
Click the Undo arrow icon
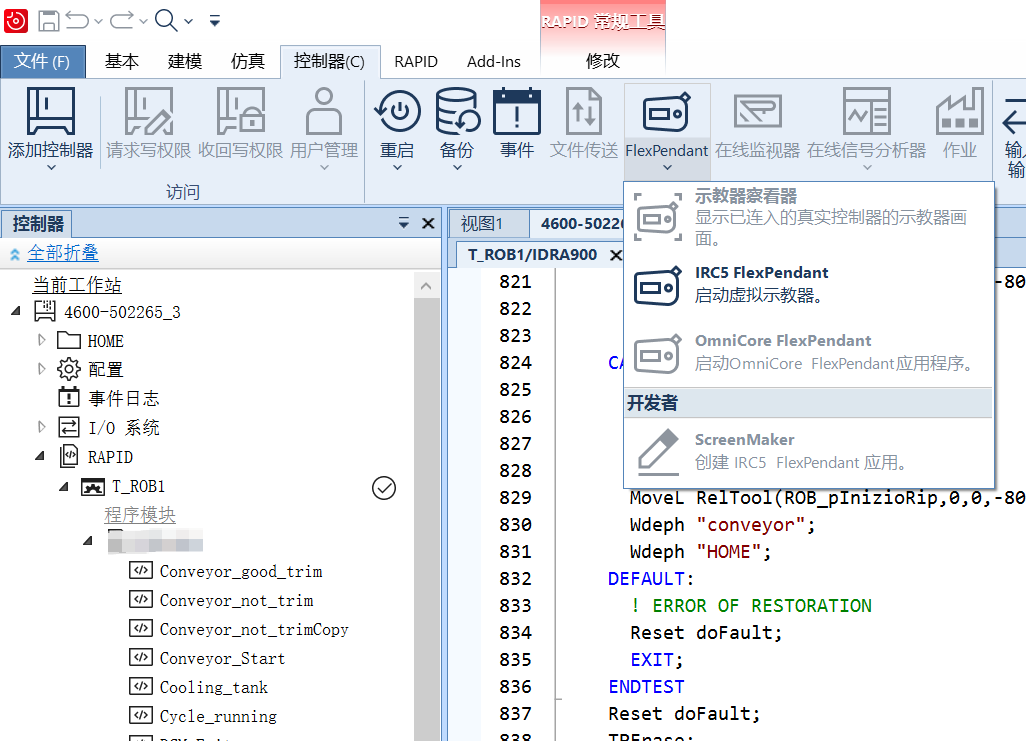tap(77, 21)
